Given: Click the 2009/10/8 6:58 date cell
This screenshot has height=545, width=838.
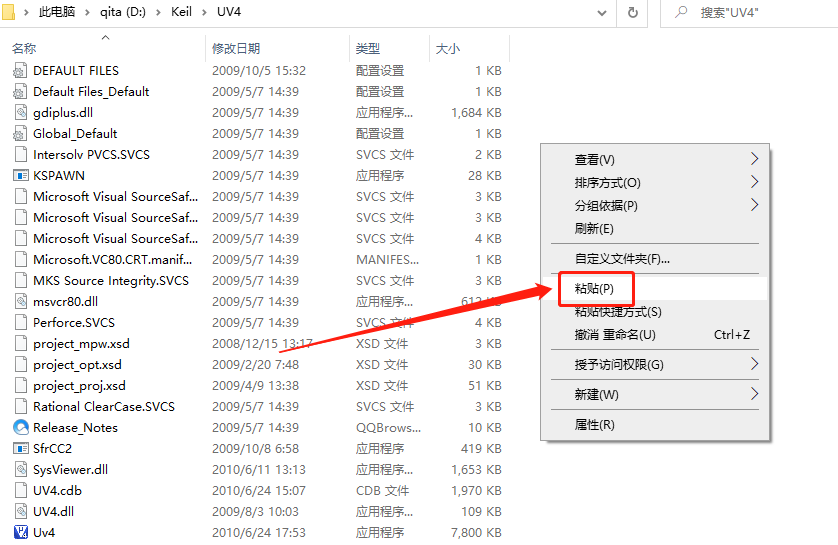Looking at the screenshot, I should tap(255, 449).
